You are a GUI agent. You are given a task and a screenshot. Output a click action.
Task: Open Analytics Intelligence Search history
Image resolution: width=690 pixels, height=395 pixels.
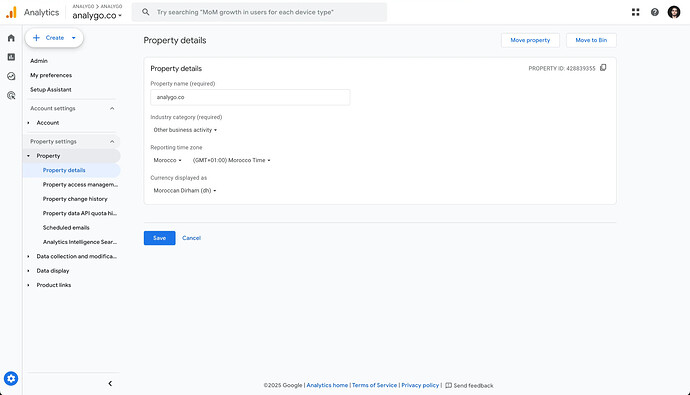coord(80,242)
